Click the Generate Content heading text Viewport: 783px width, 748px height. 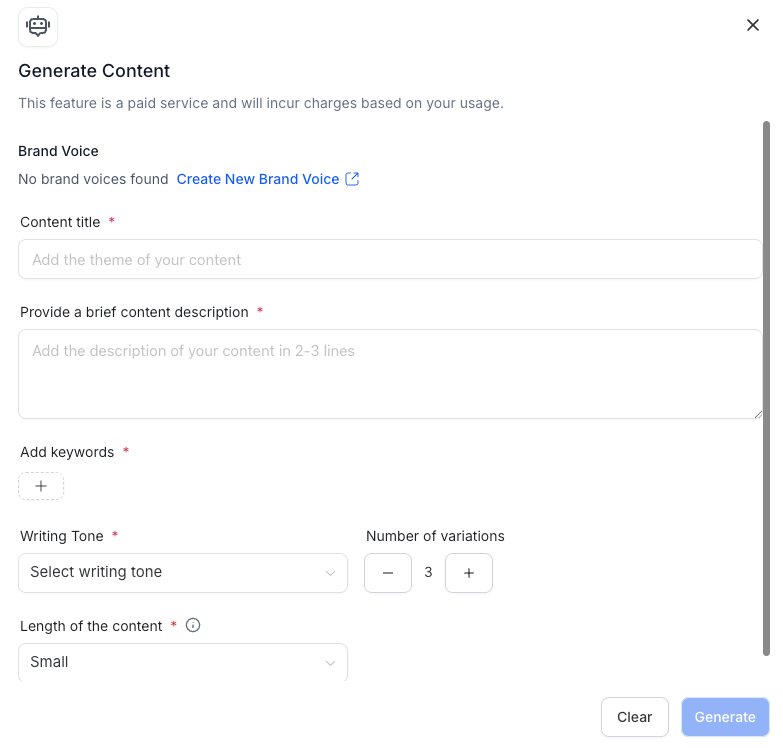click(94, 71)
